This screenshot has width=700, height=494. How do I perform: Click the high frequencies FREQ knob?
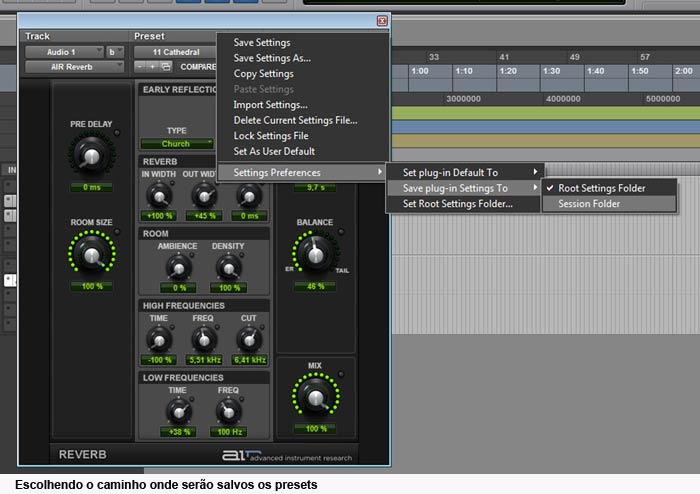[204, 340]
